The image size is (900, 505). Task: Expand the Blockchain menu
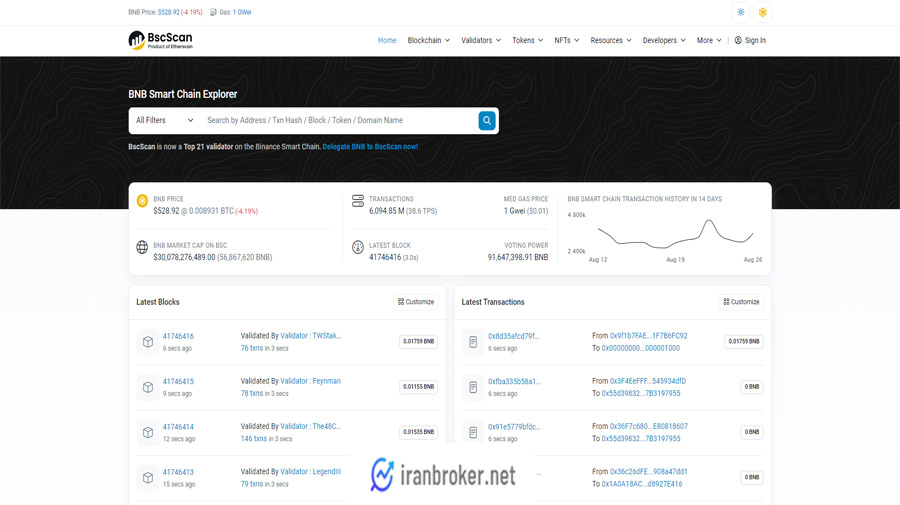click(429, 40)
